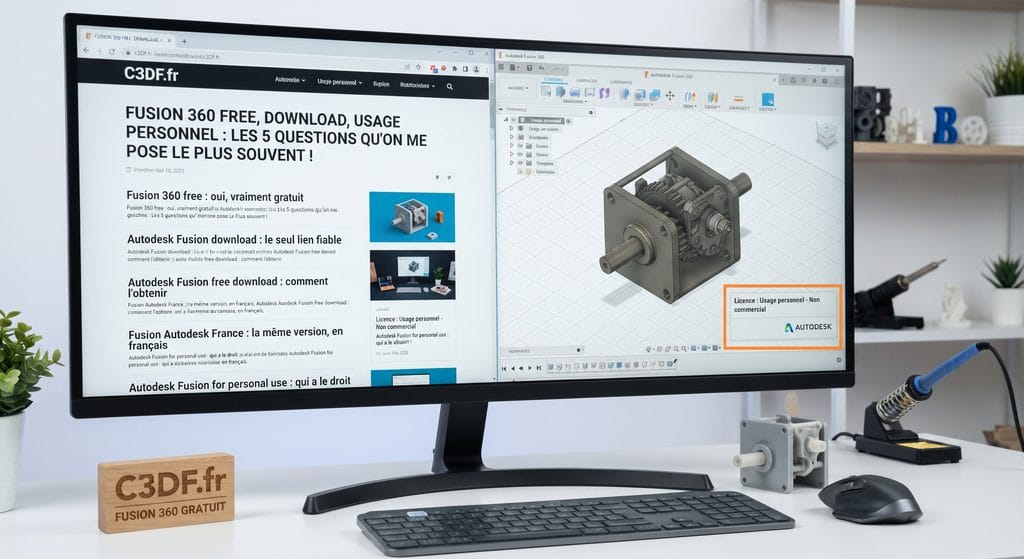Switch to the Surface ribbon tab
1024x559 pixels.
[x=586, y=80]
